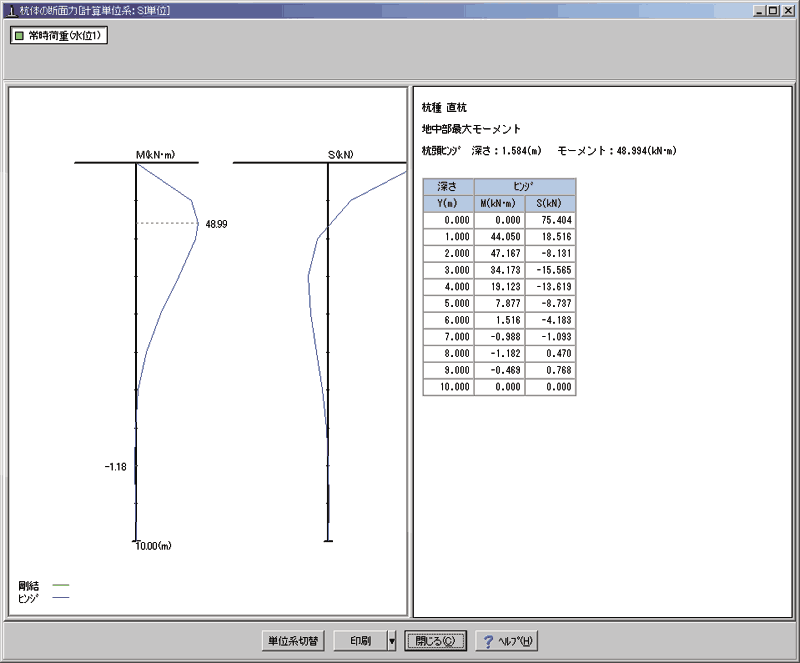Screen dimensions: 800x663
Task: Maximize the 杭体の断面力 window
Action: point(773,9)
